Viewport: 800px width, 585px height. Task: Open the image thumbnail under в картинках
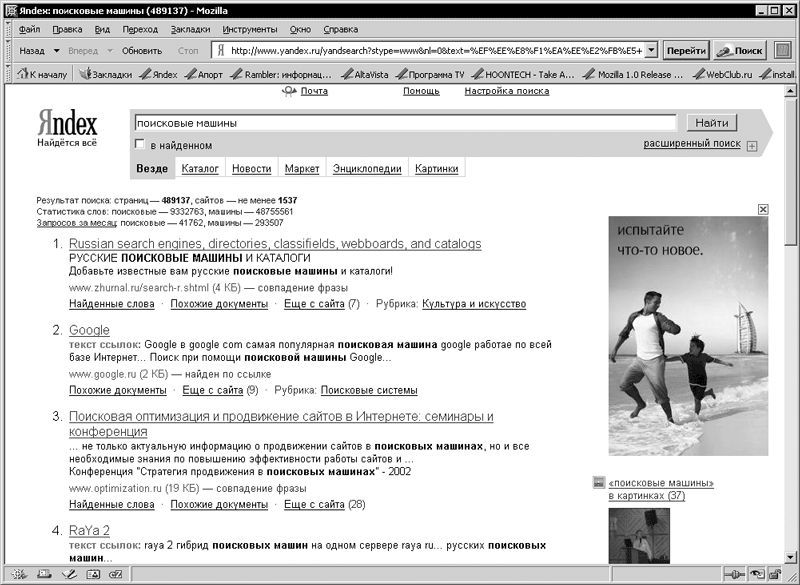639,536
